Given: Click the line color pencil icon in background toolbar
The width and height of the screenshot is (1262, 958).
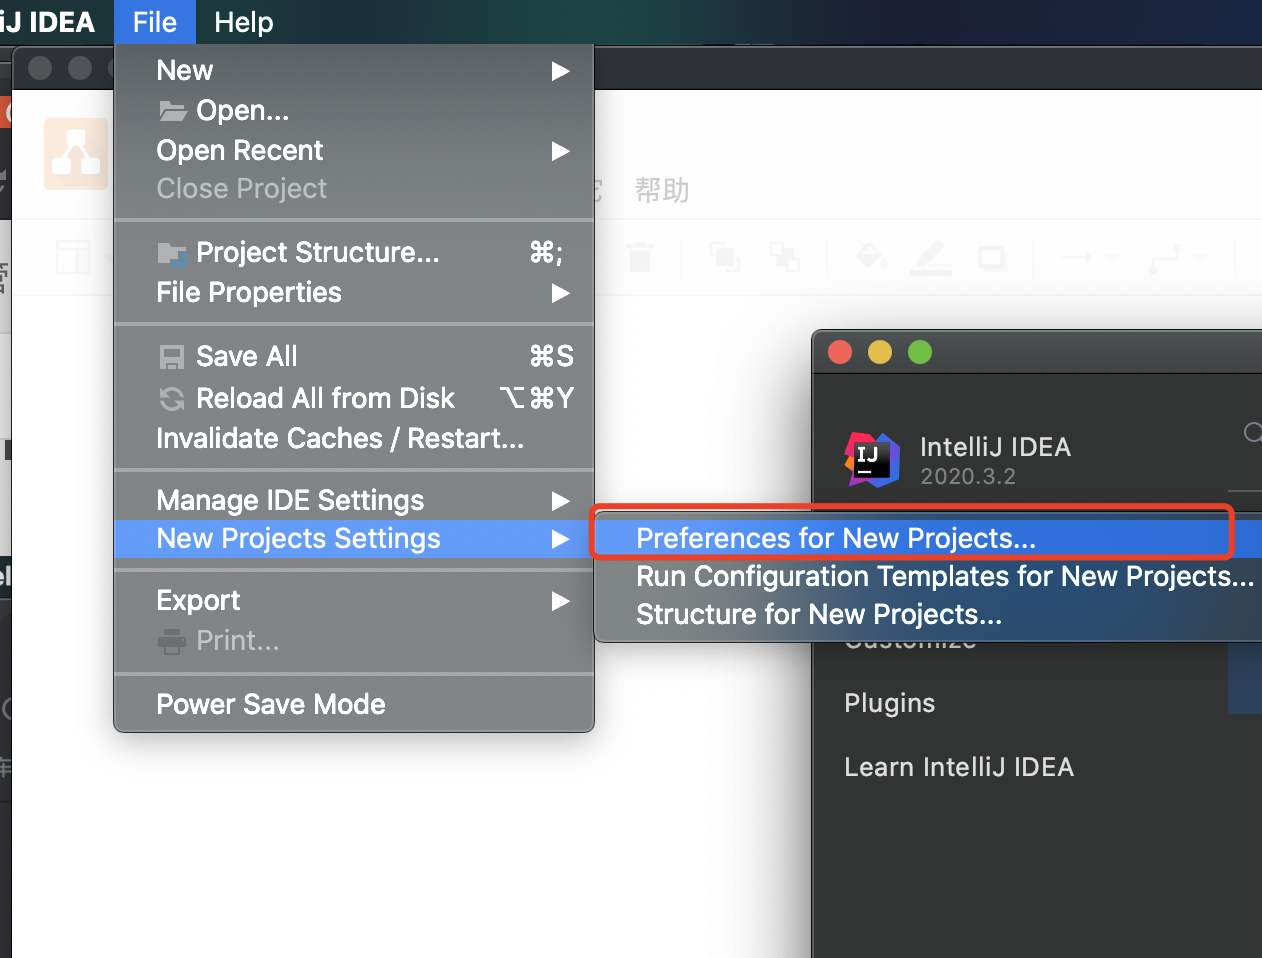Looking at the screenshot, I should (930, 258).
